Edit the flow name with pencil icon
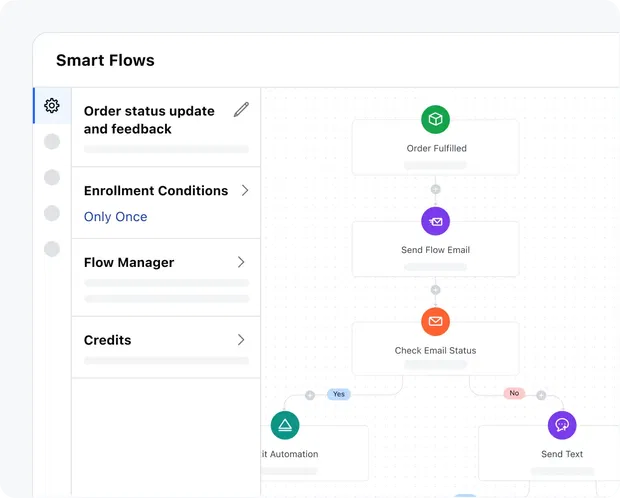Image resolution: width=620 pixels, height=498 pixels. 241,110
